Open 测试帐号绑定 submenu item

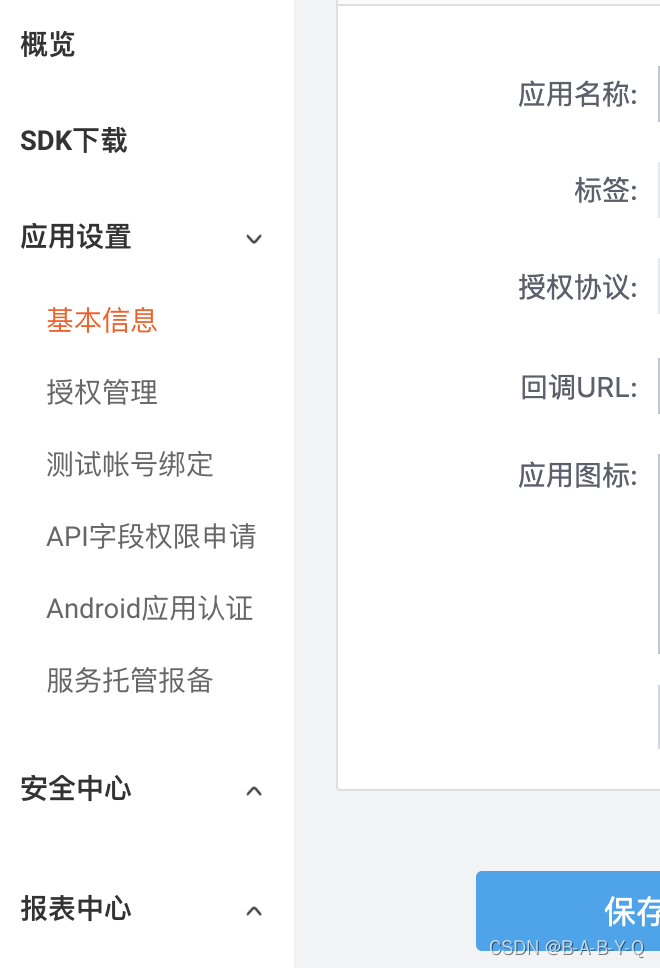(130, 464)
